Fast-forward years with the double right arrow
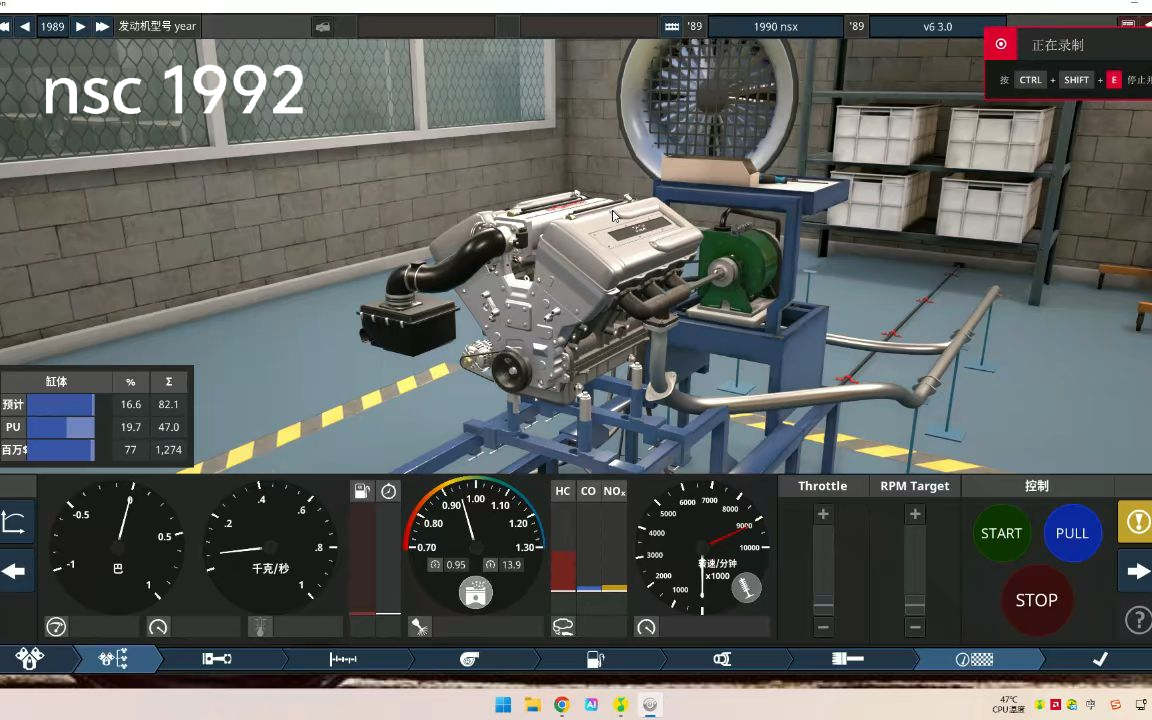 pyautogui.click(x=102, y=26)
